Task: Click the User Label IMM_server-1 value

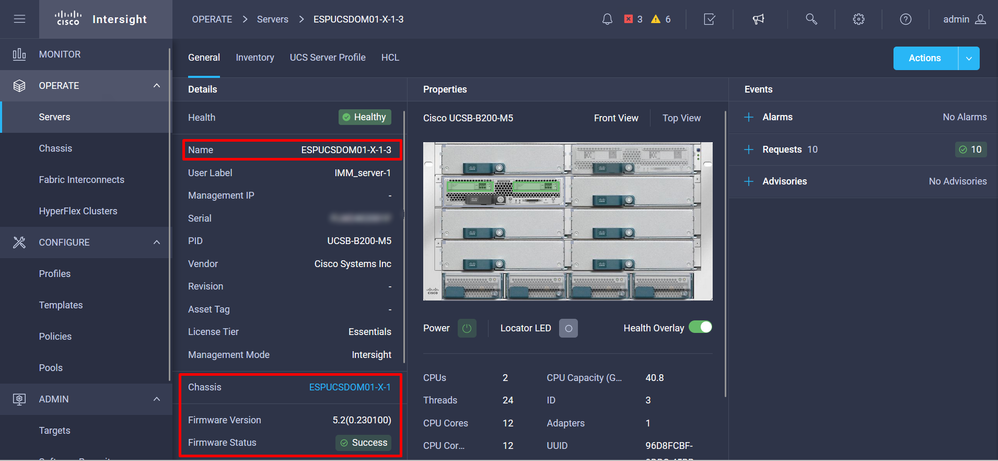Action: 363,173
